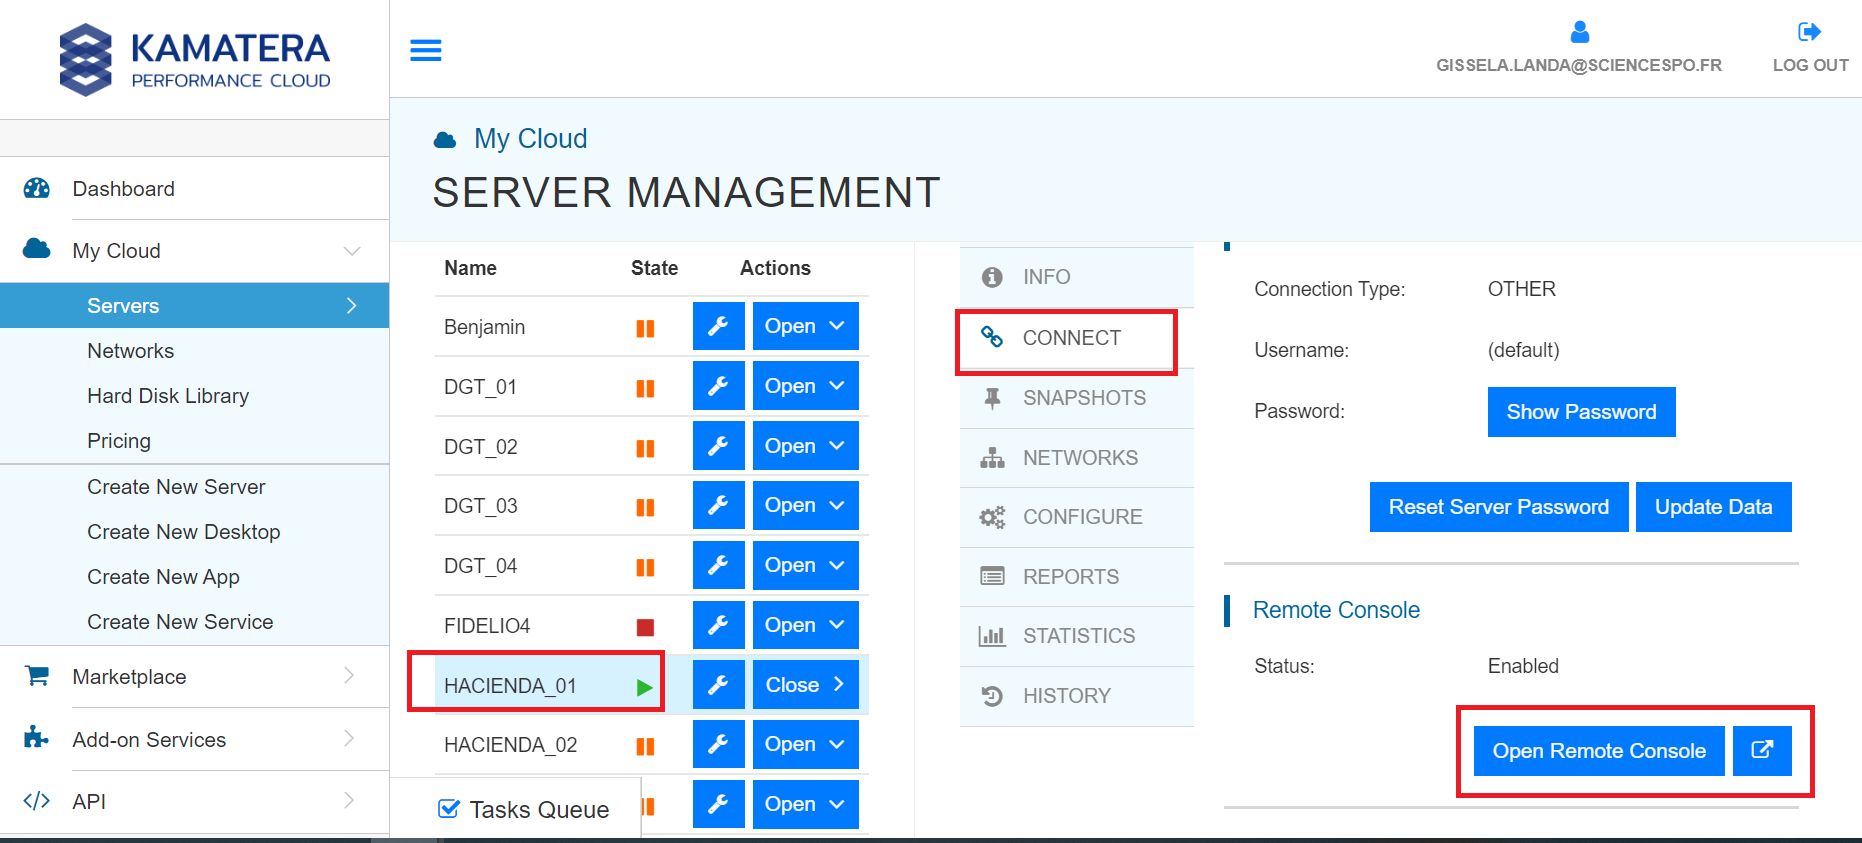Expand the Marketplace sidebar chevron
This screenshot has height=843, width=1862.
click(x=349, y=676)
